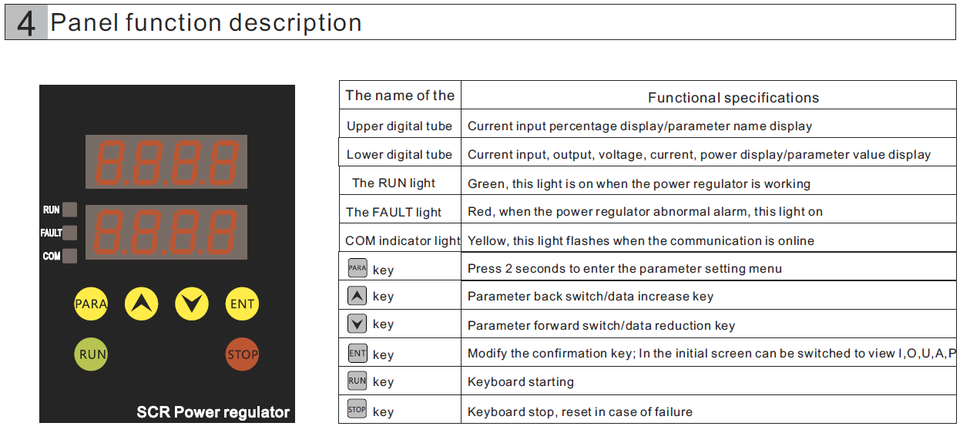Click the FAULT indicator light on panel
Viewport: 960px width, 443px height.
pyautogui.click(x=70, y=233)
